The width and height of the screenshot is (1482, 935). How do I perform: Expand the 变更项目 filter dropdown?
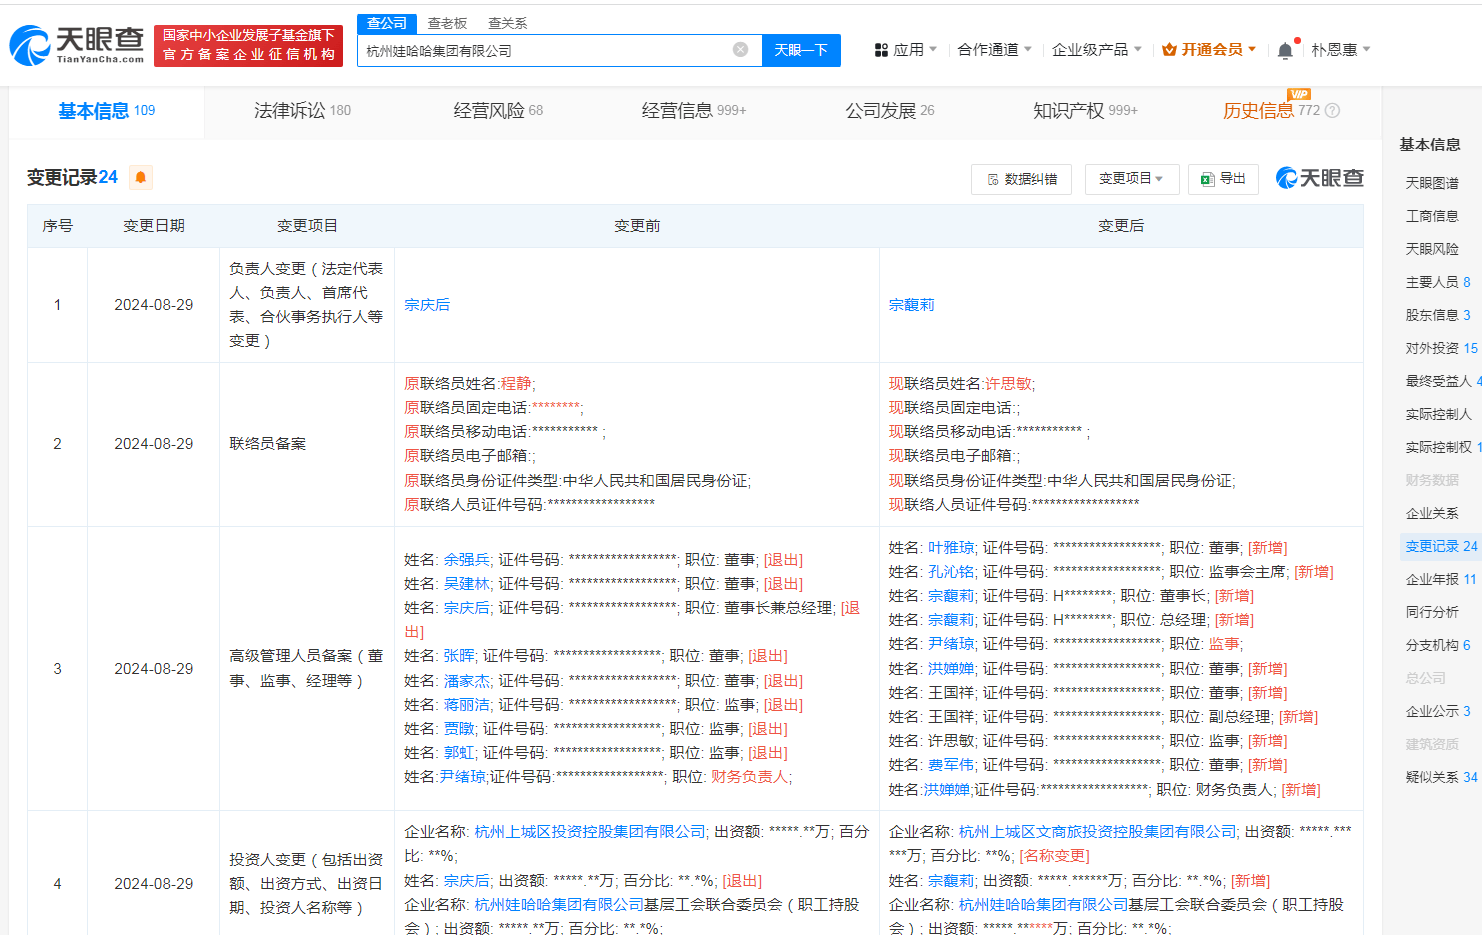(1132, 179)
